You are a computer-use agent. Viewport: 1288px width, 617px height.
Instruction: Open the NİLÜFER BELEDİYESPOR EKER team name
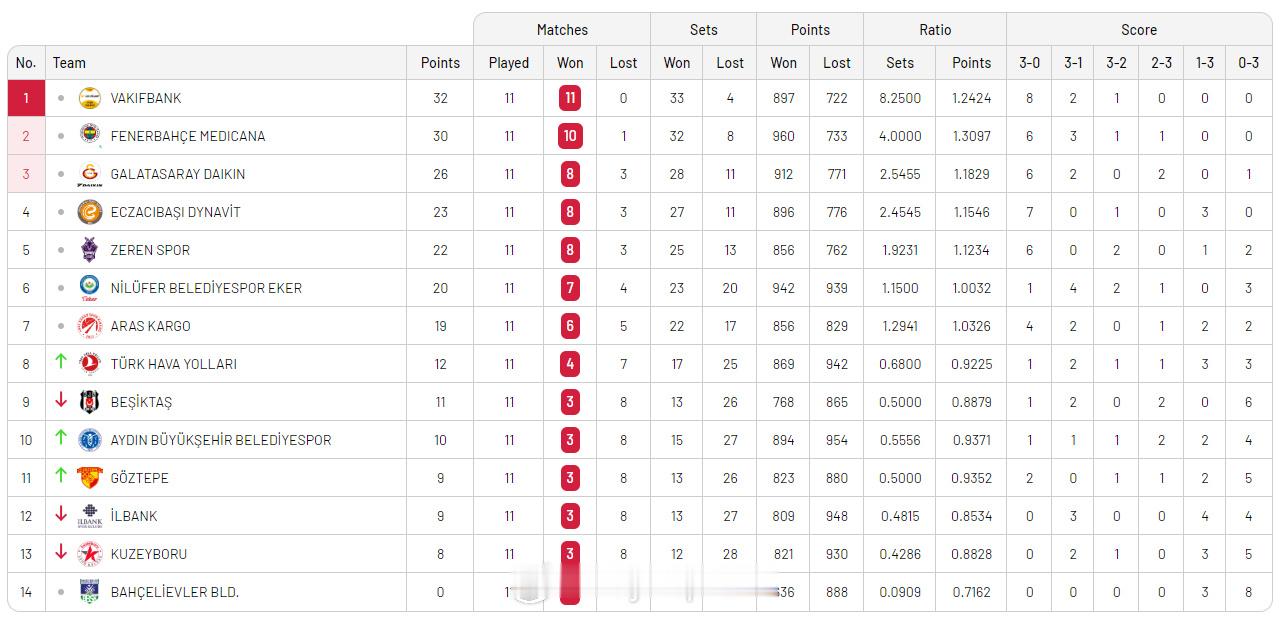206,288
